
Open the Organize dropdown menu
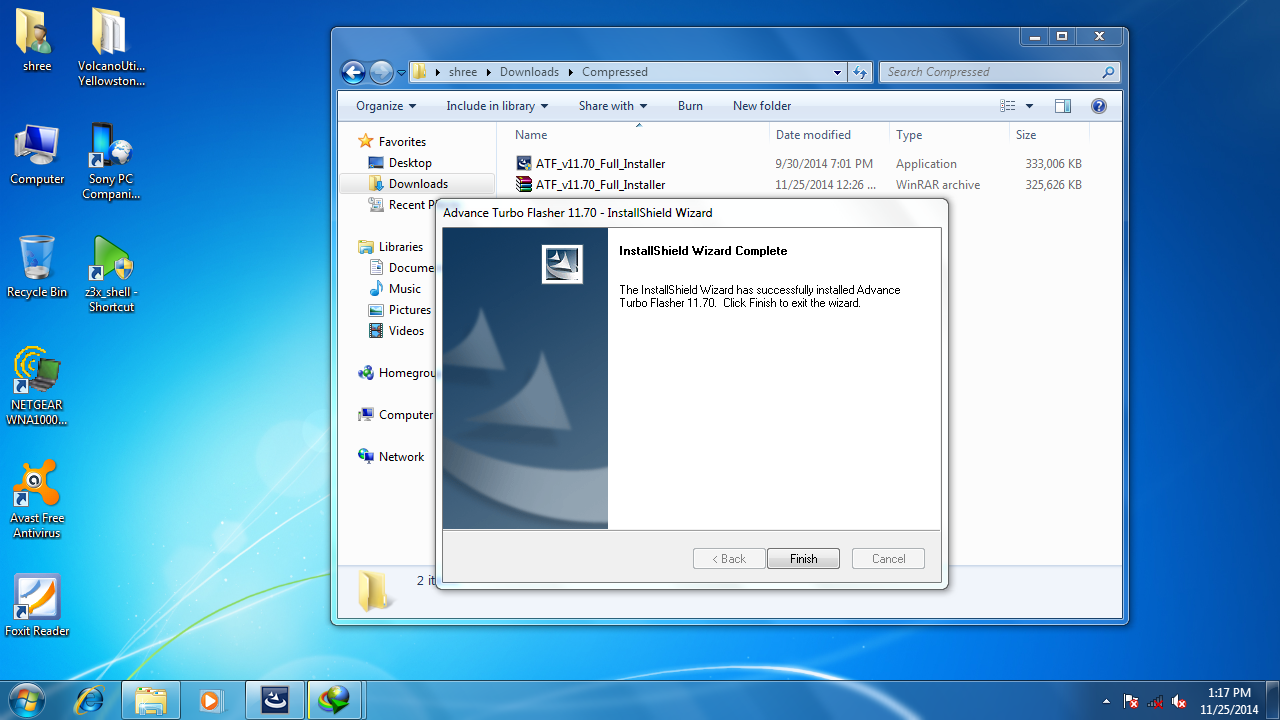tap(386, 106)
